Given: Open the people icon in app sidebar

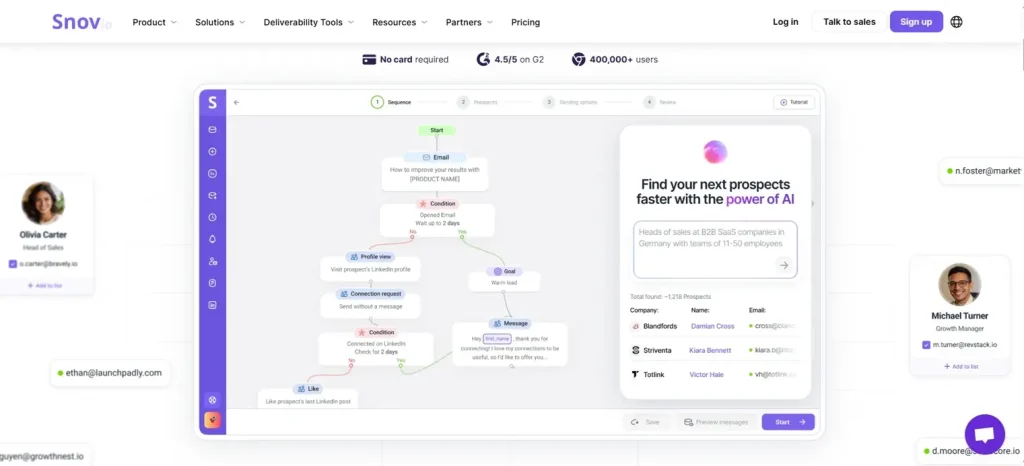Looking at the screenshot, I should 212,261.
